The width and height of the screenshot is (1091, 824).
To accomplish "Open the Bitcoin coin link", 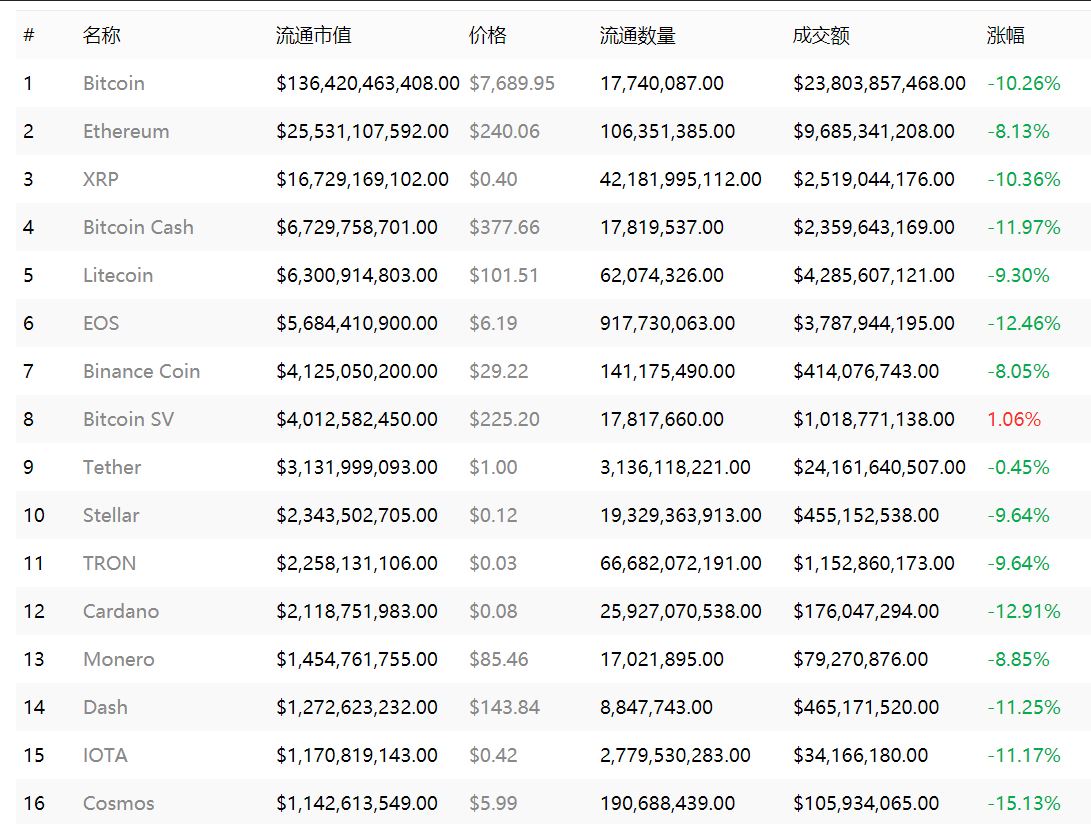I will pos(113,84).
